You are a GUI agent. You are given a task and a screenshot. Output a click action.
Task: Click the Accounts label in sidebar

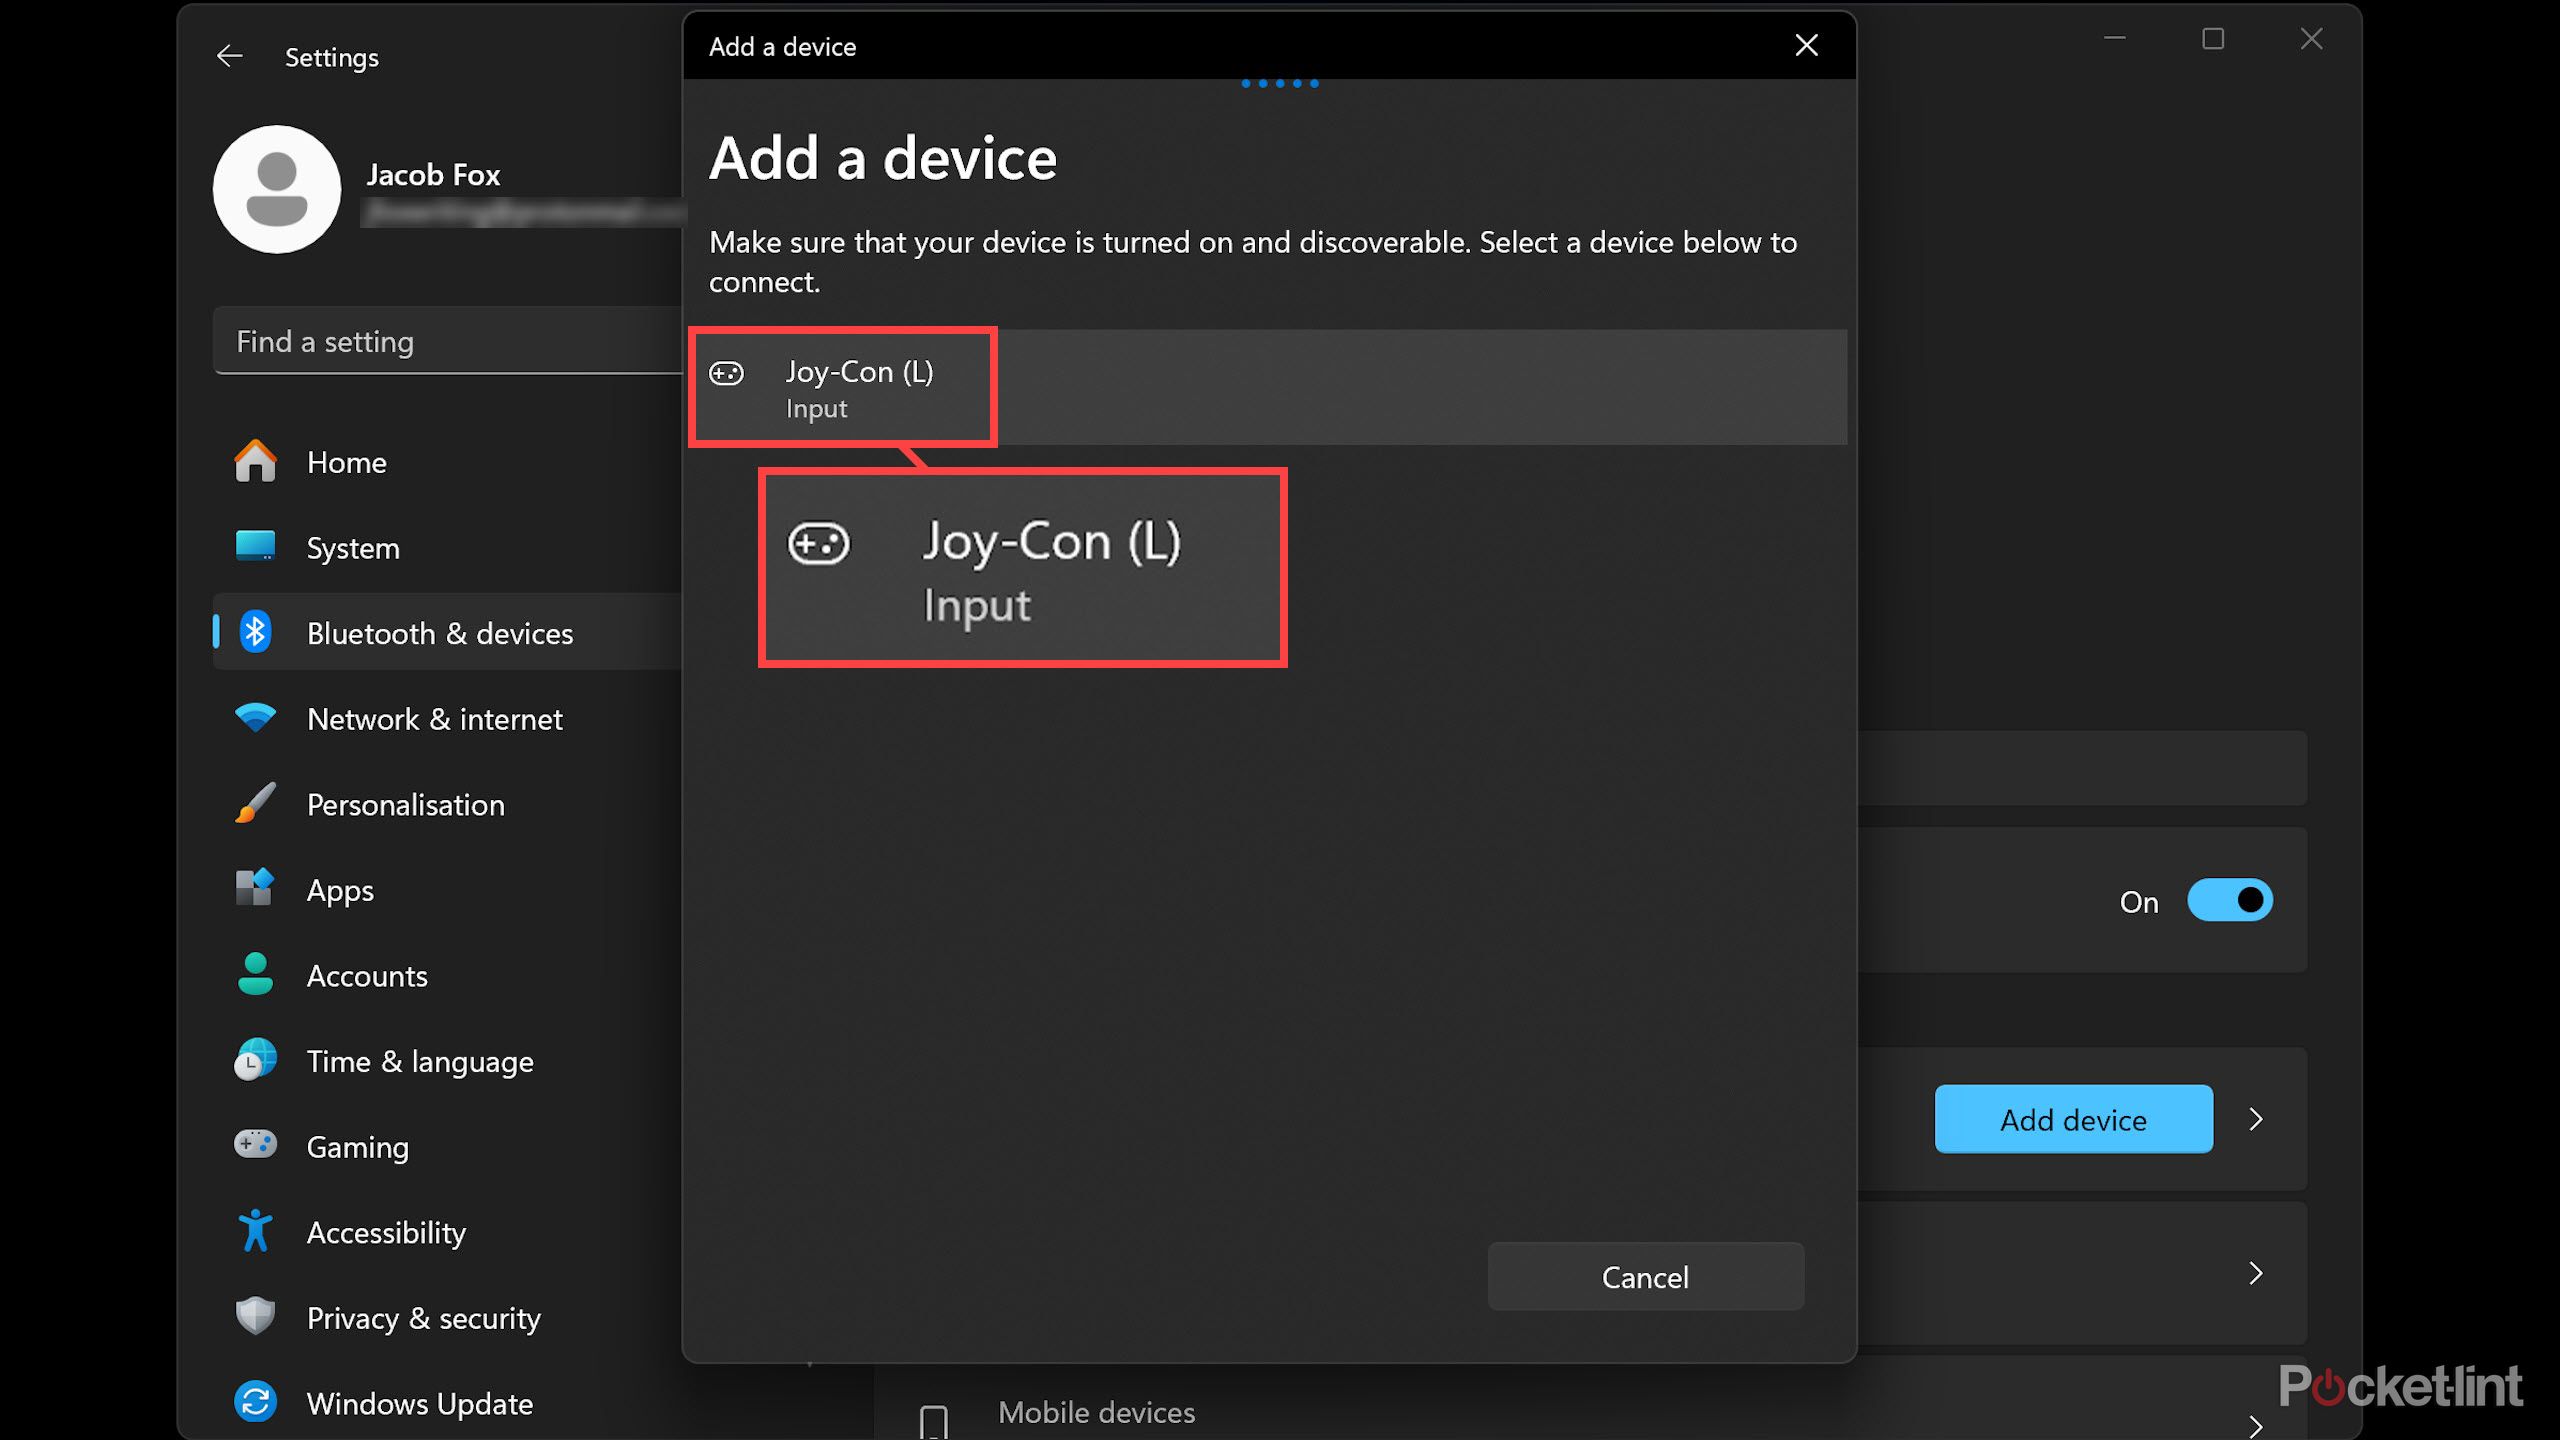click(367, 976)
